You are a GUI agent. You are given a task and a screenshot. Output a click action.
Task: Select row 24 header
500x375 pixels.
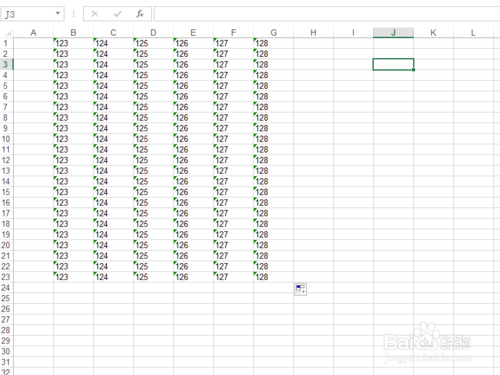[x=6, y=288]
